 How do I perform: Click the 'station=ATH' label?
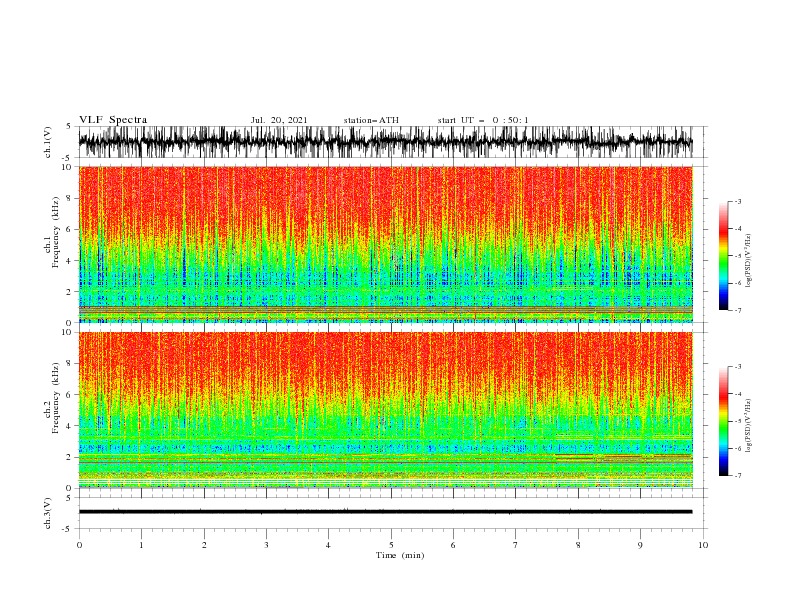pos(371,120)
